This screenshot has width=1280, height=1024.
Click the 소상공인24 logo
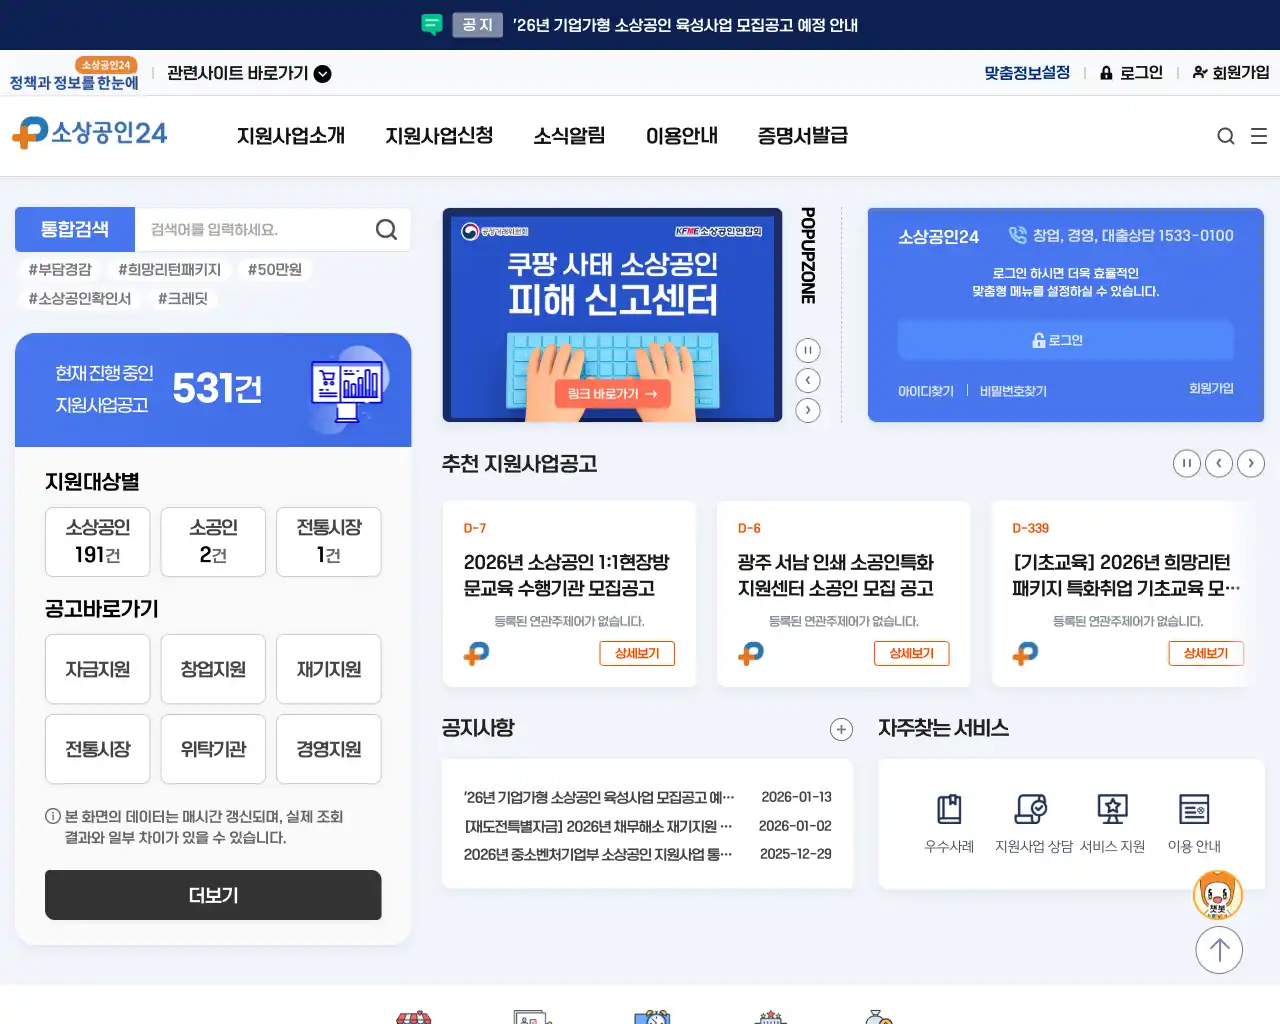pyautogui.click(x=90, y=135)
